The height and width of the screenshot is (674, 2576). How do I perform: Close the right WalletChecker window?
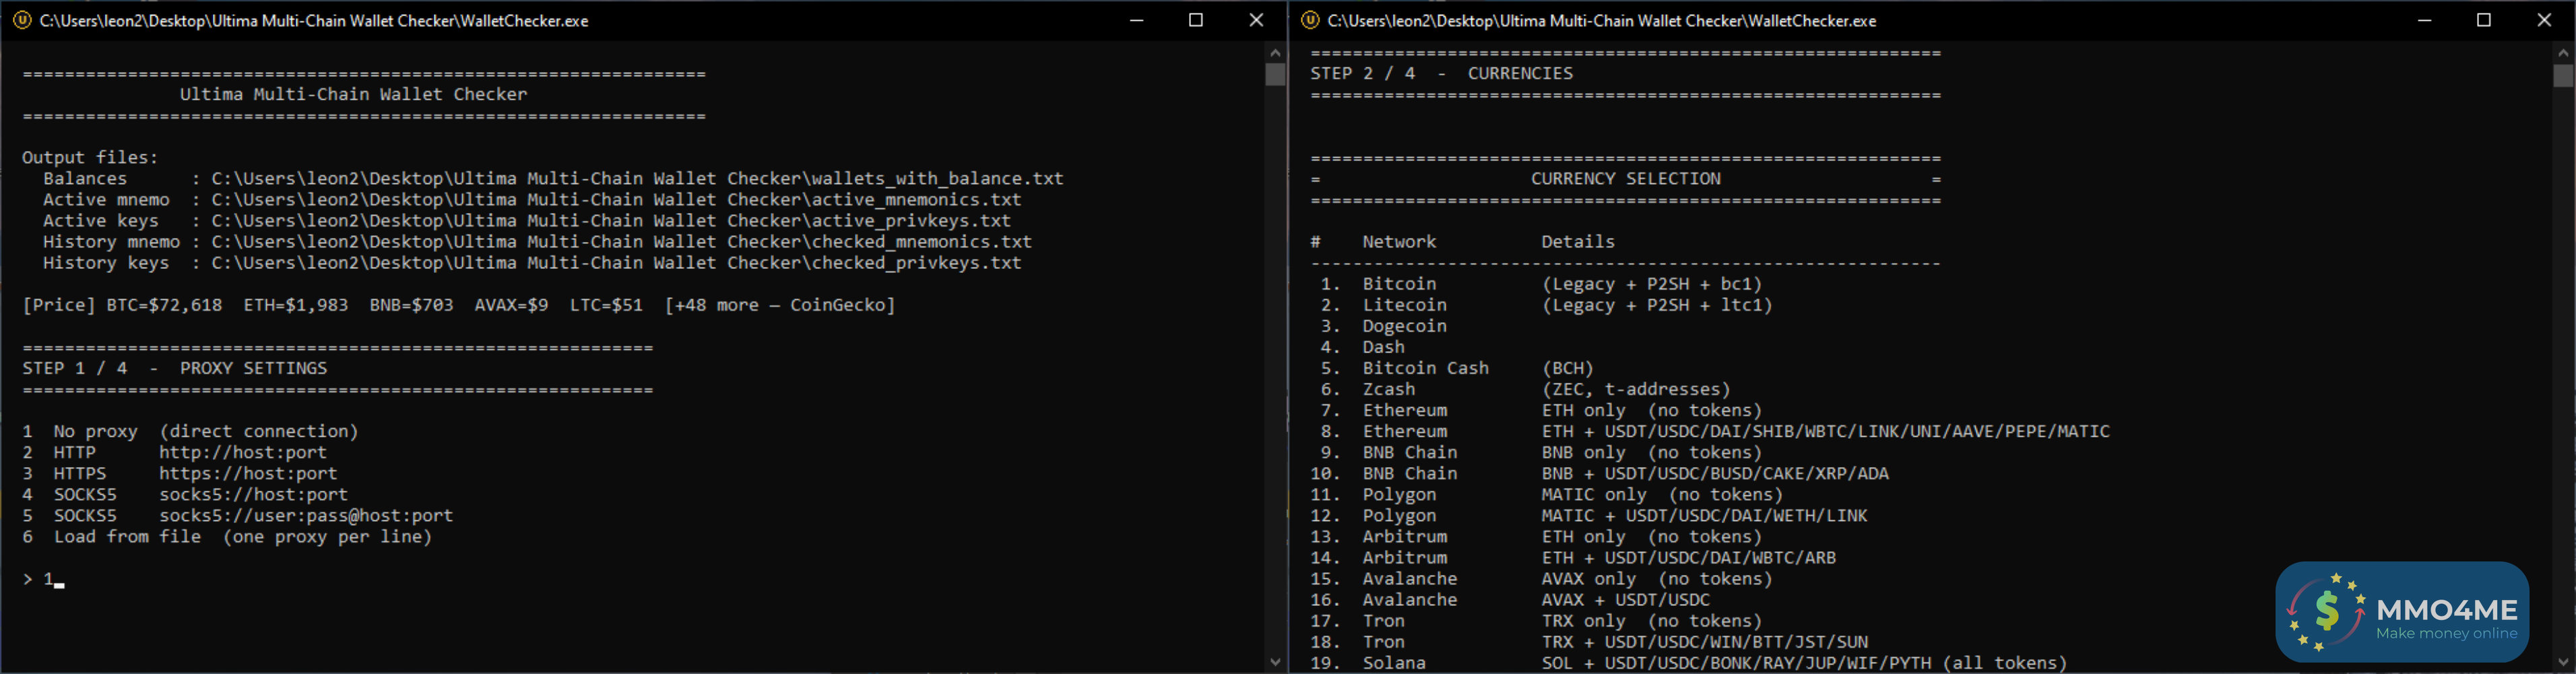pos(2544,20)
